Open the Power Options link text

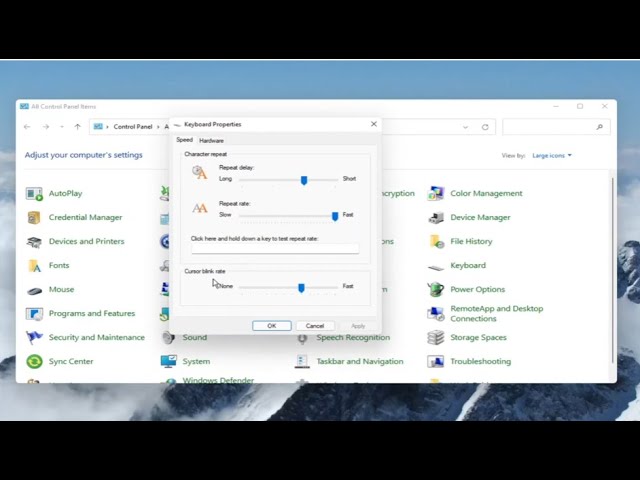pyautogui.click(x=478, y=289)
